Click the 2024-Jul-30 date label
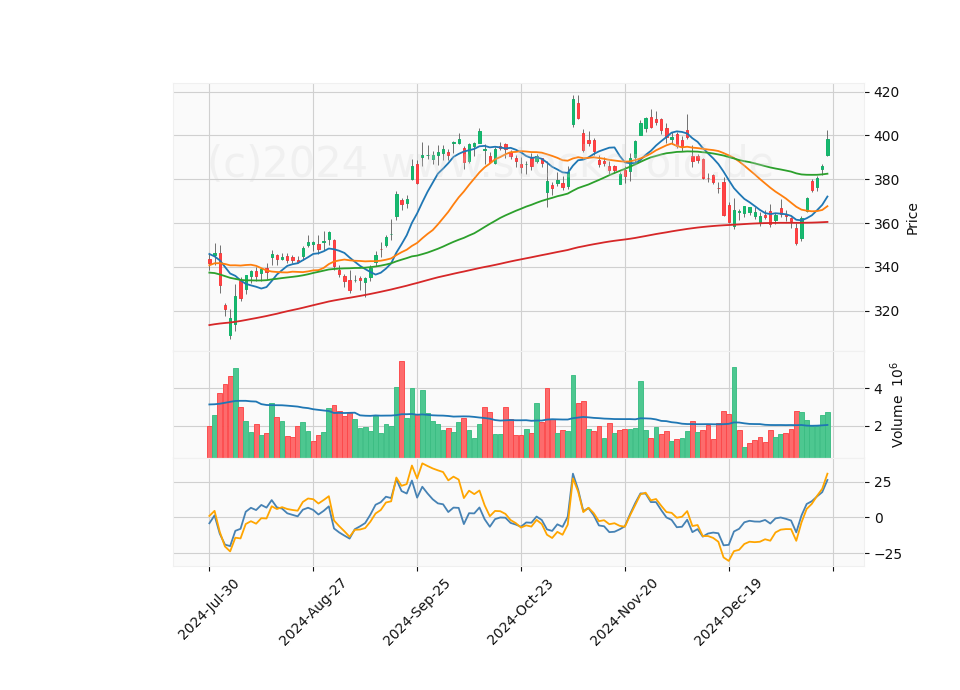The width and height of the screenshot is (960, 690). pos(208,609)
